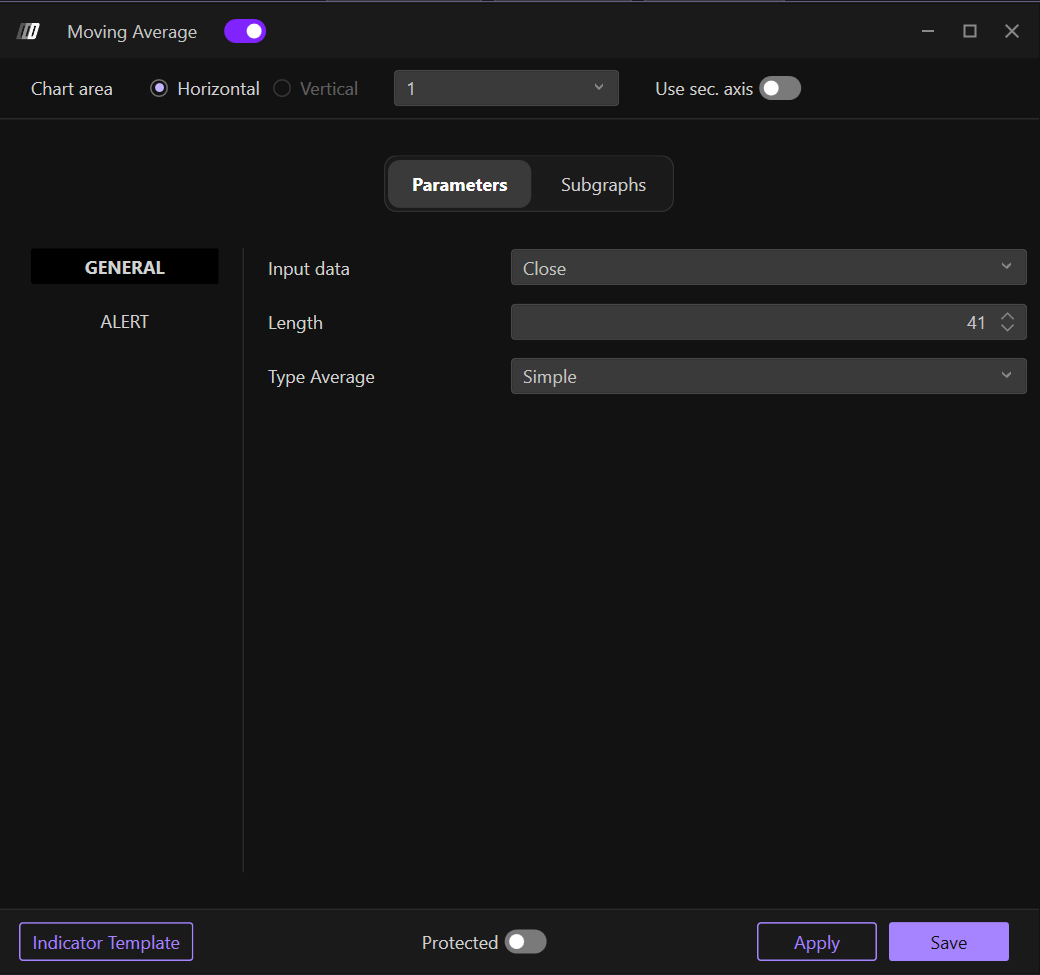This screenshot has height=975, width=1040.
Task: Open the Type Average dropdown
Action: 768,376
